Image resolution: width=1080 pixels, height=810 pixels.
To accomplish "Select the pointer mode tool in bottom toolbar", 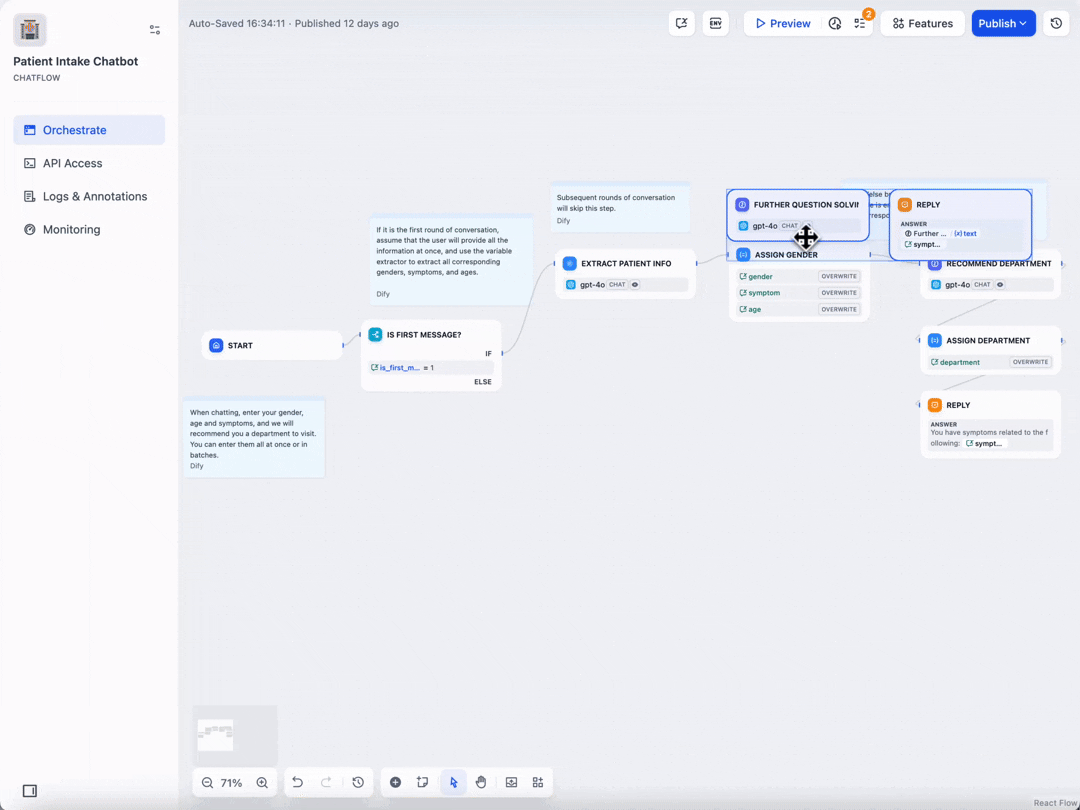I will point(452,782).
